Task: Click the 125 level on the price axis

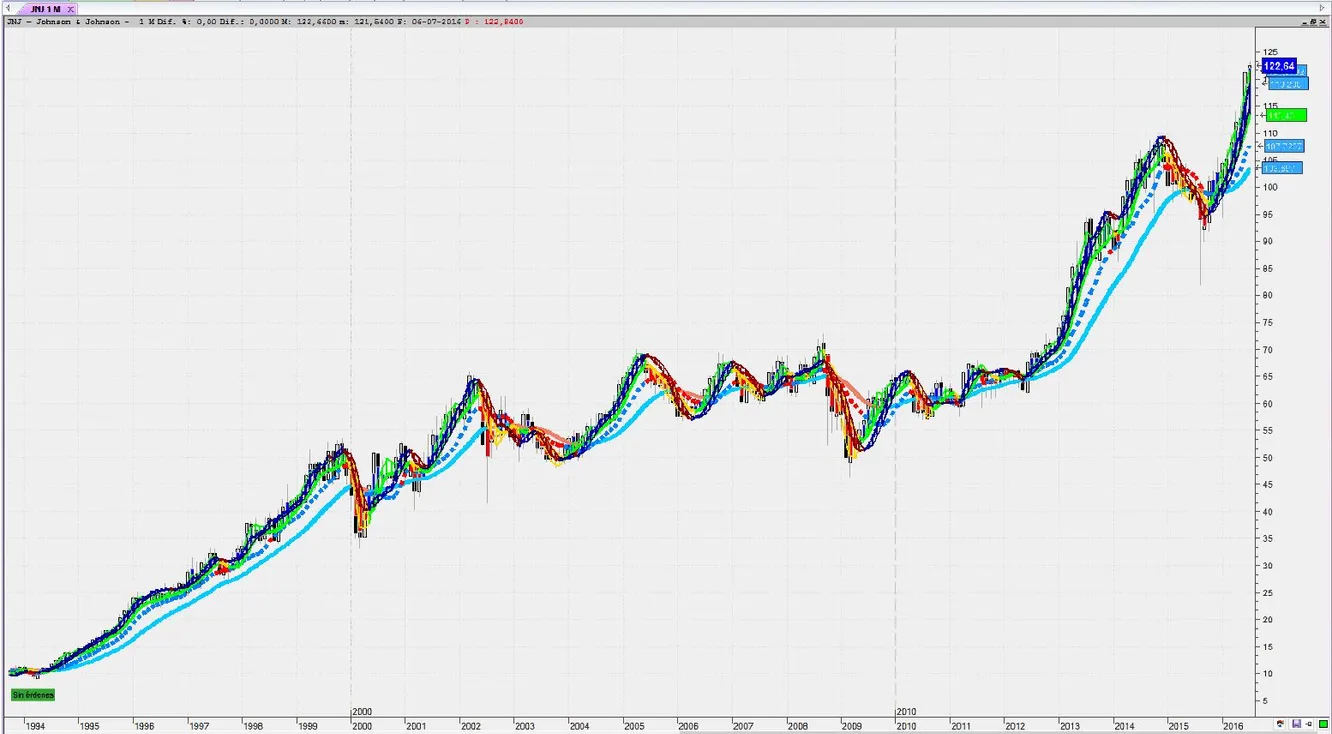Action: (1270, 52)
